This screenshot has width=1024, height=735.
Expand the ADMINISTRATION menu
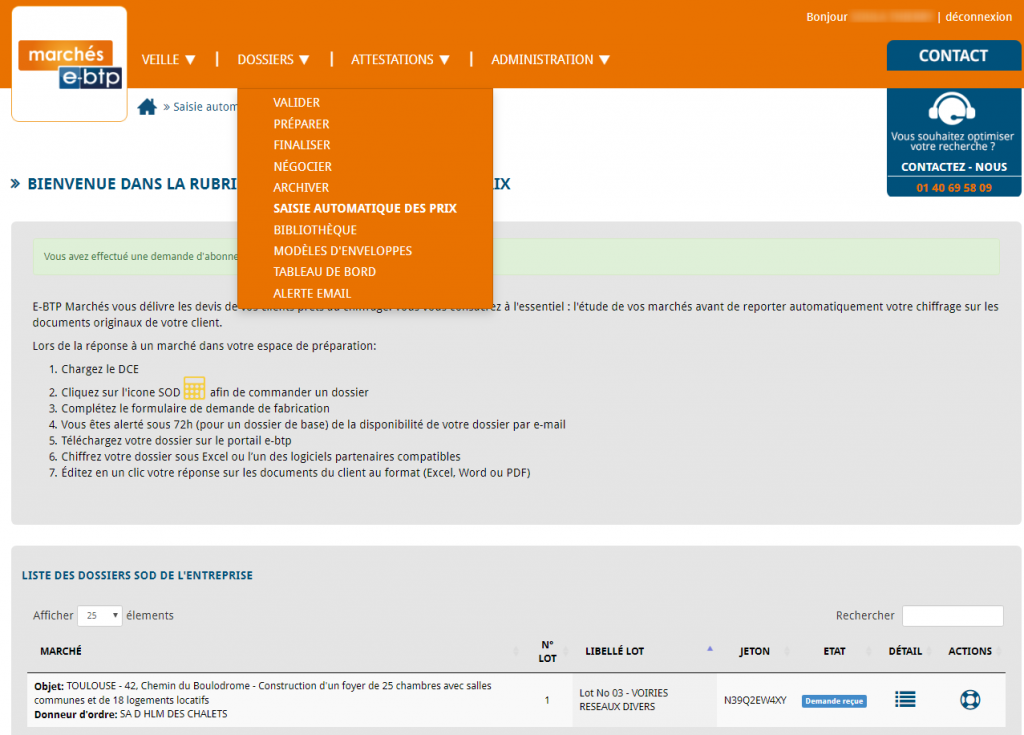coord(551,59)
